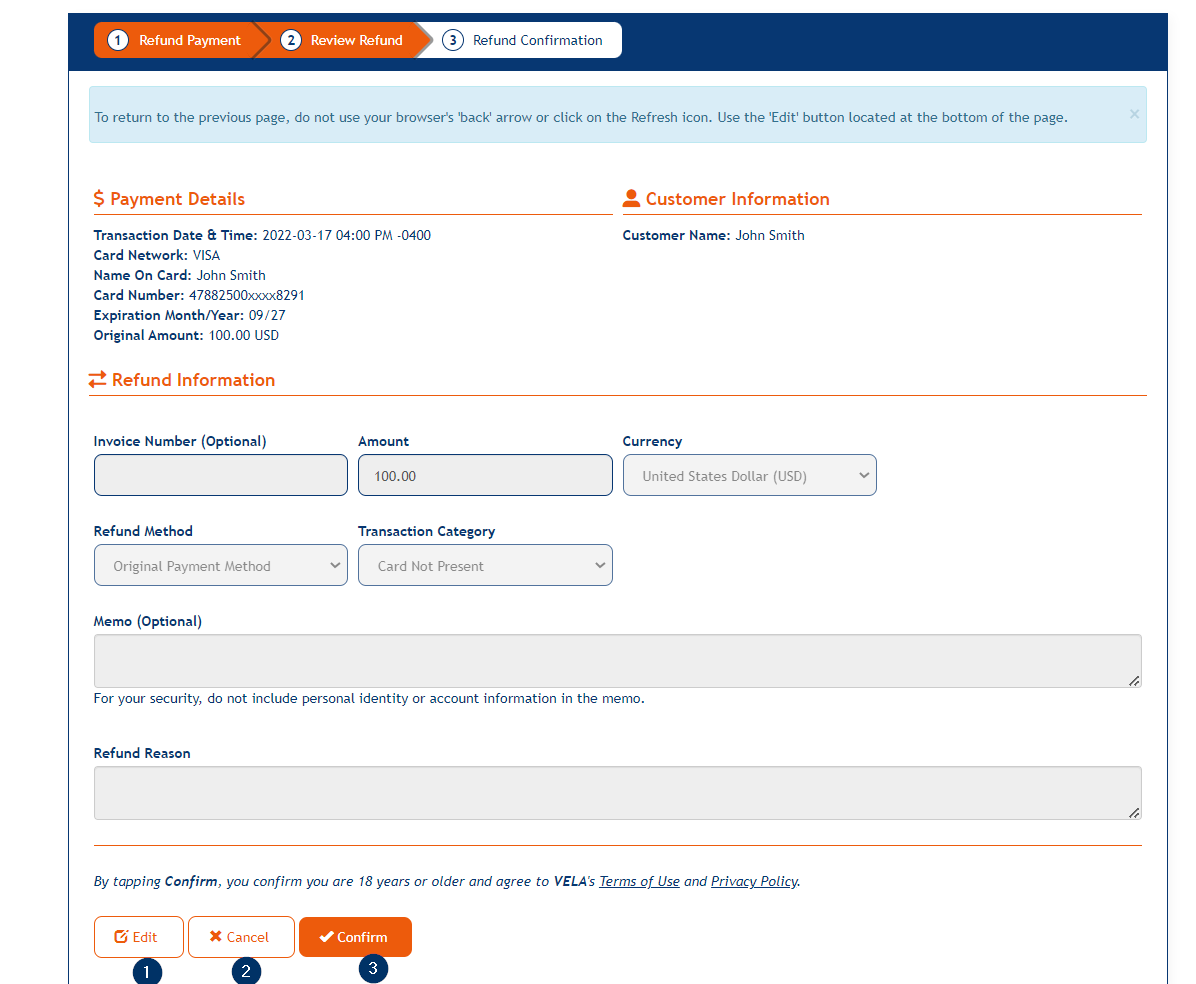Click inside the Refund Reason text area

point(617,793)
